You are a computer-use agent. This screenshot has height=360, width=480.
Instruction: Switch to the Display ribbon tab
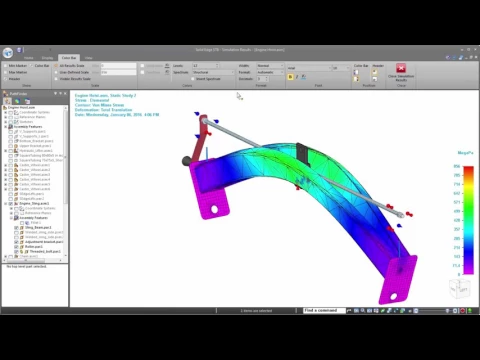click(x=47, y=58)
